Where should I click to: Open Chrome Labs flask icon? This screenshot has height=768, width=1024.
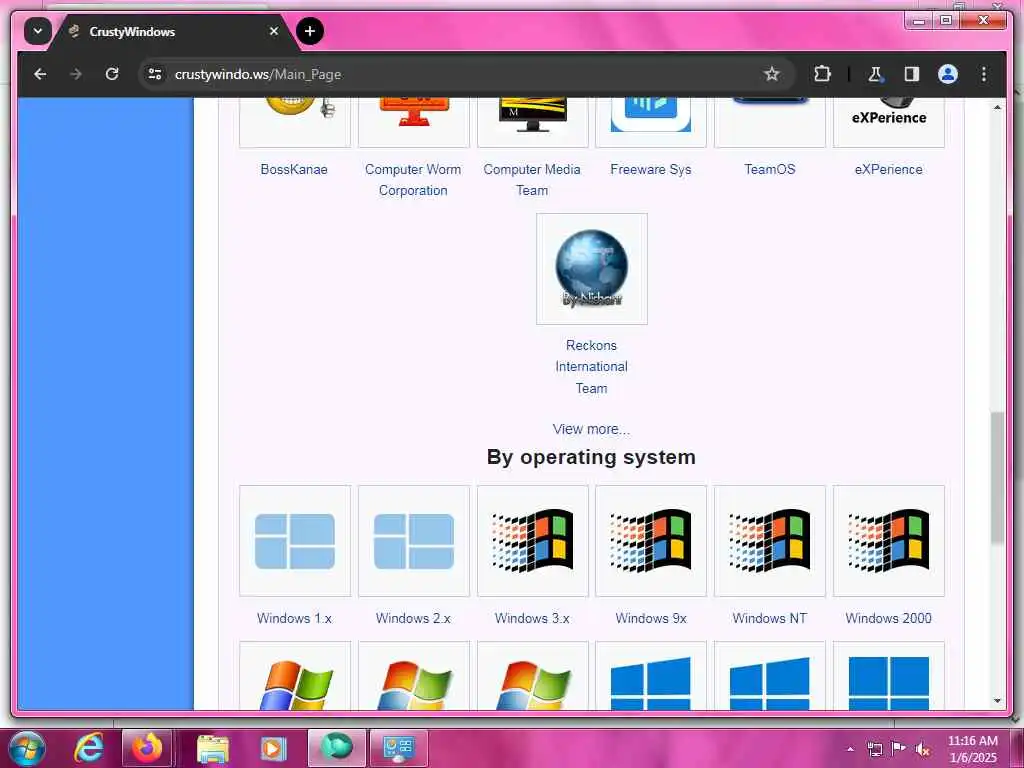(875, 74)
